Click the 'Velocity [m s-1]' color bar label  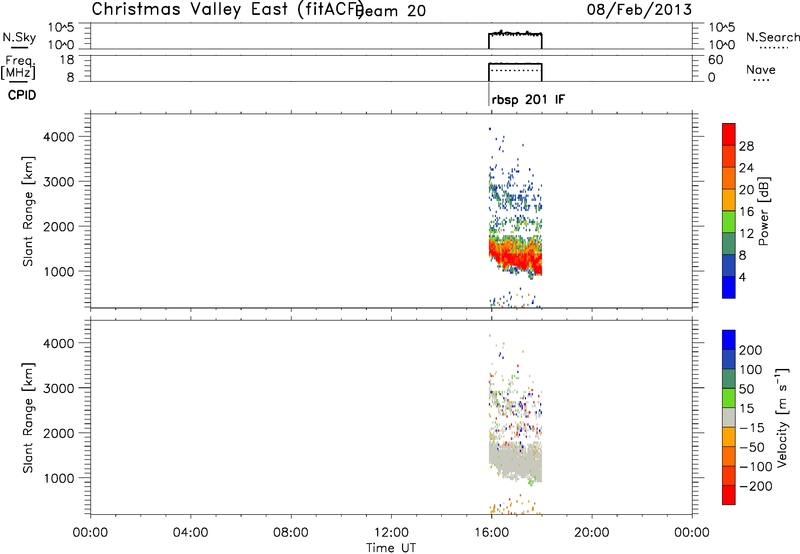coord(781,417)
